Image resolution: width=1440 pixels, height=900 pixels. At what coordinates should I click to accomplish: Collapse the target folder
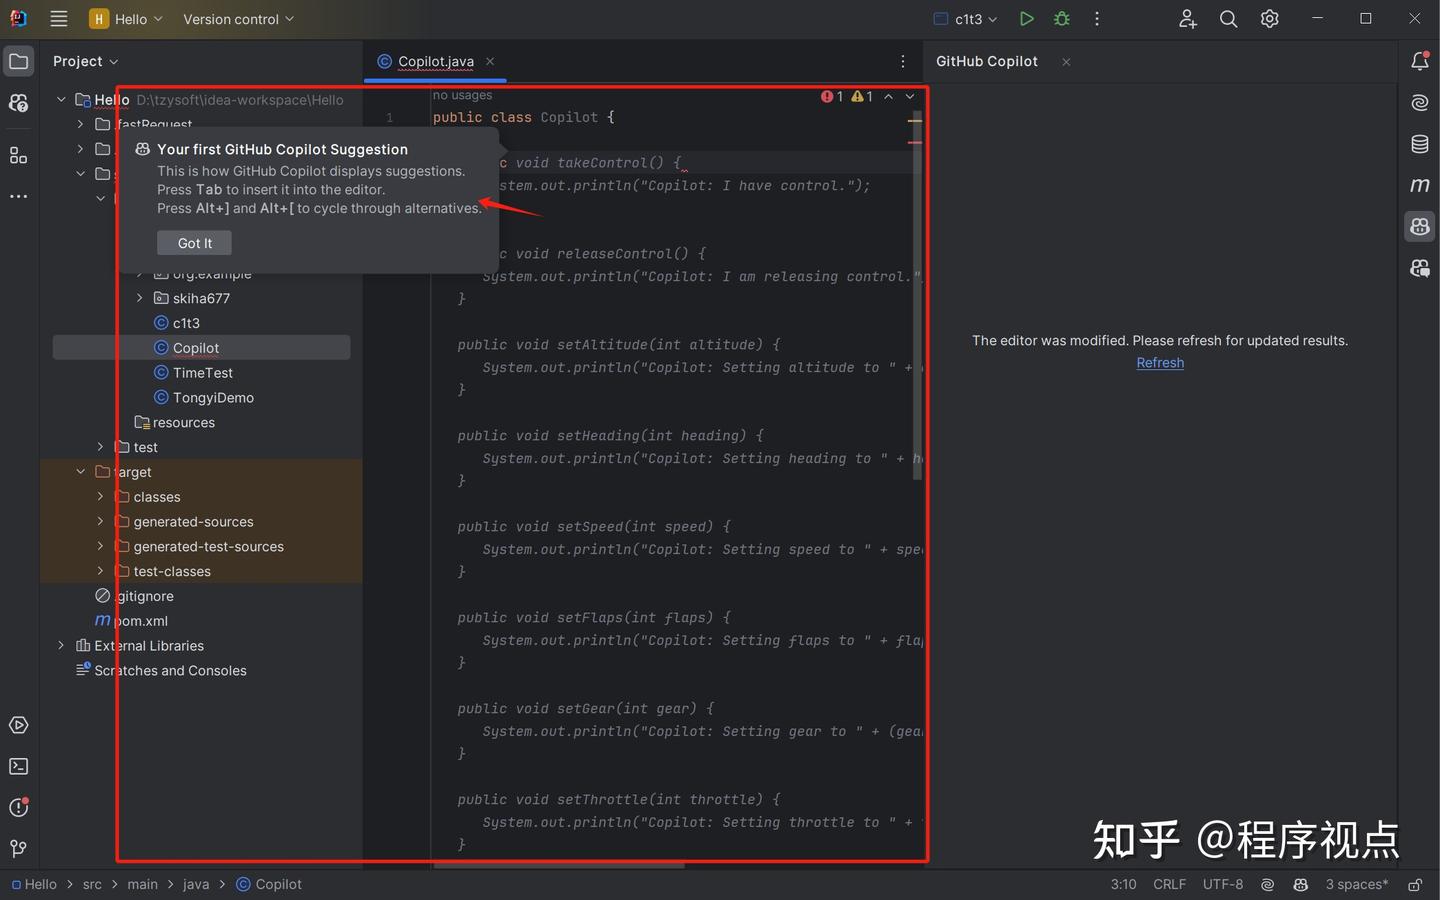[81, 471]
